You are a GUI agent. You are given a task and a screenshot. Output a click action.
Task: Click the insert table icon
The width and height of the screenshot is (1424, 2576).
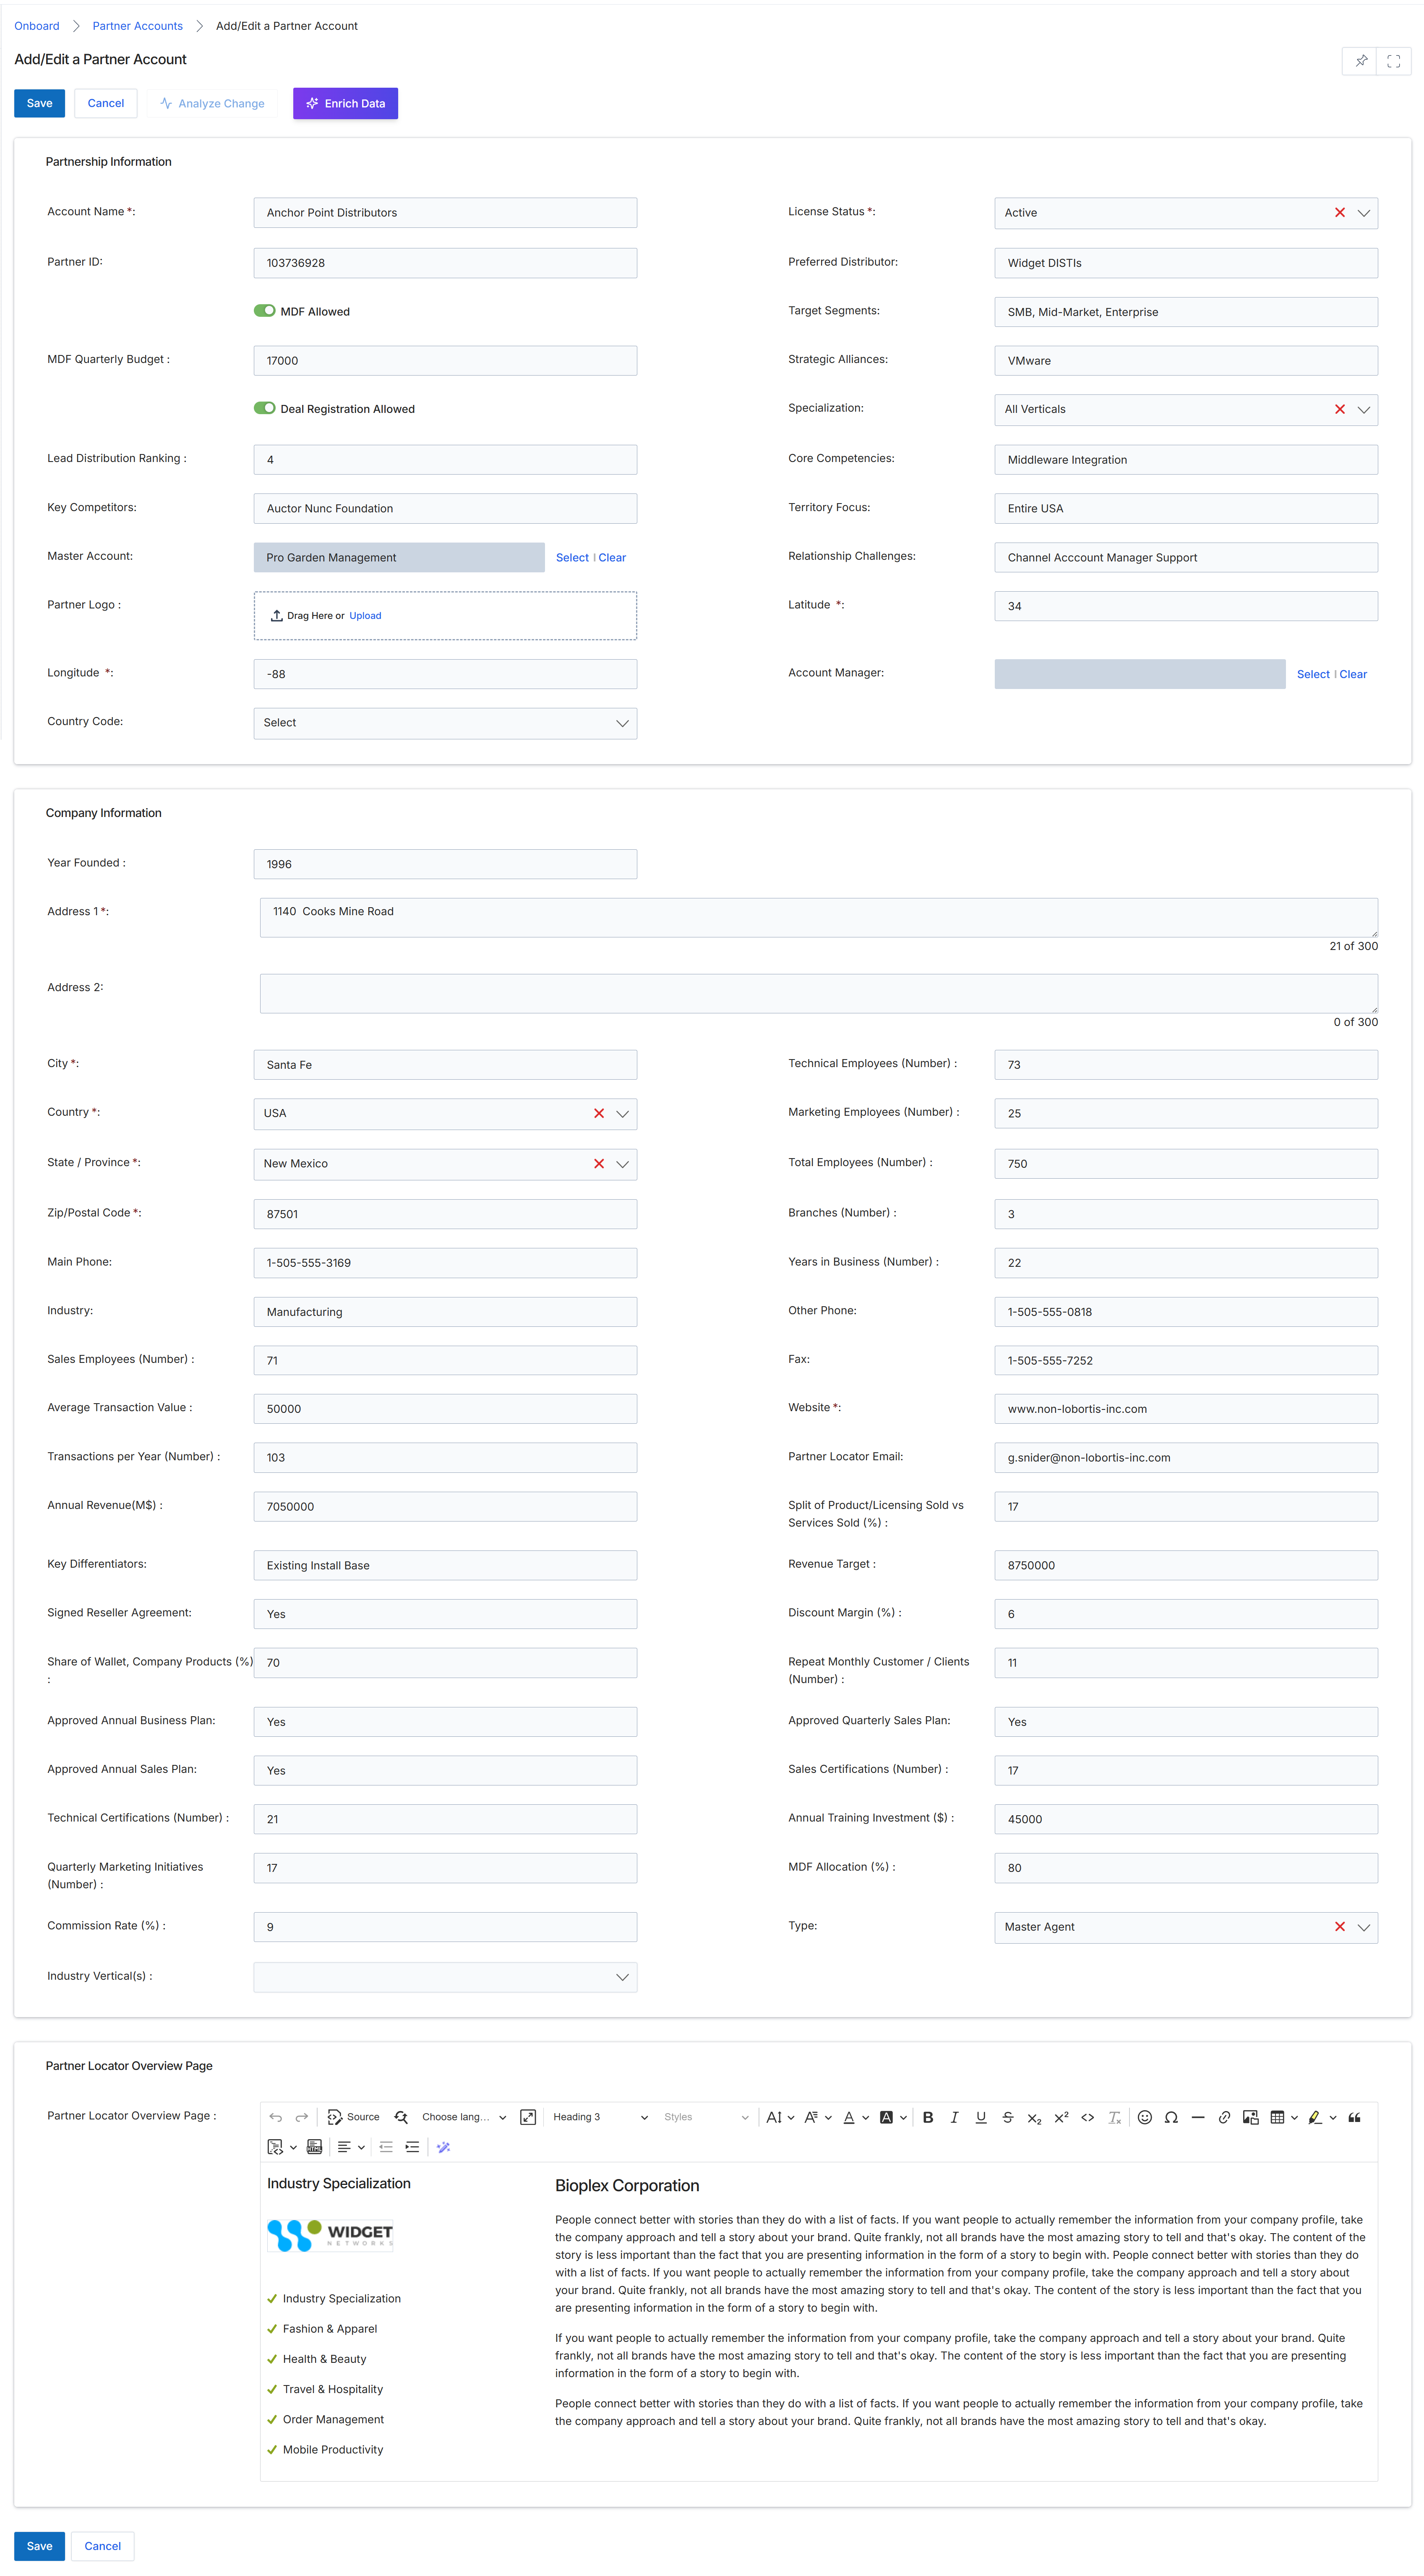pyautogui.click(x=1277, y=2117)
